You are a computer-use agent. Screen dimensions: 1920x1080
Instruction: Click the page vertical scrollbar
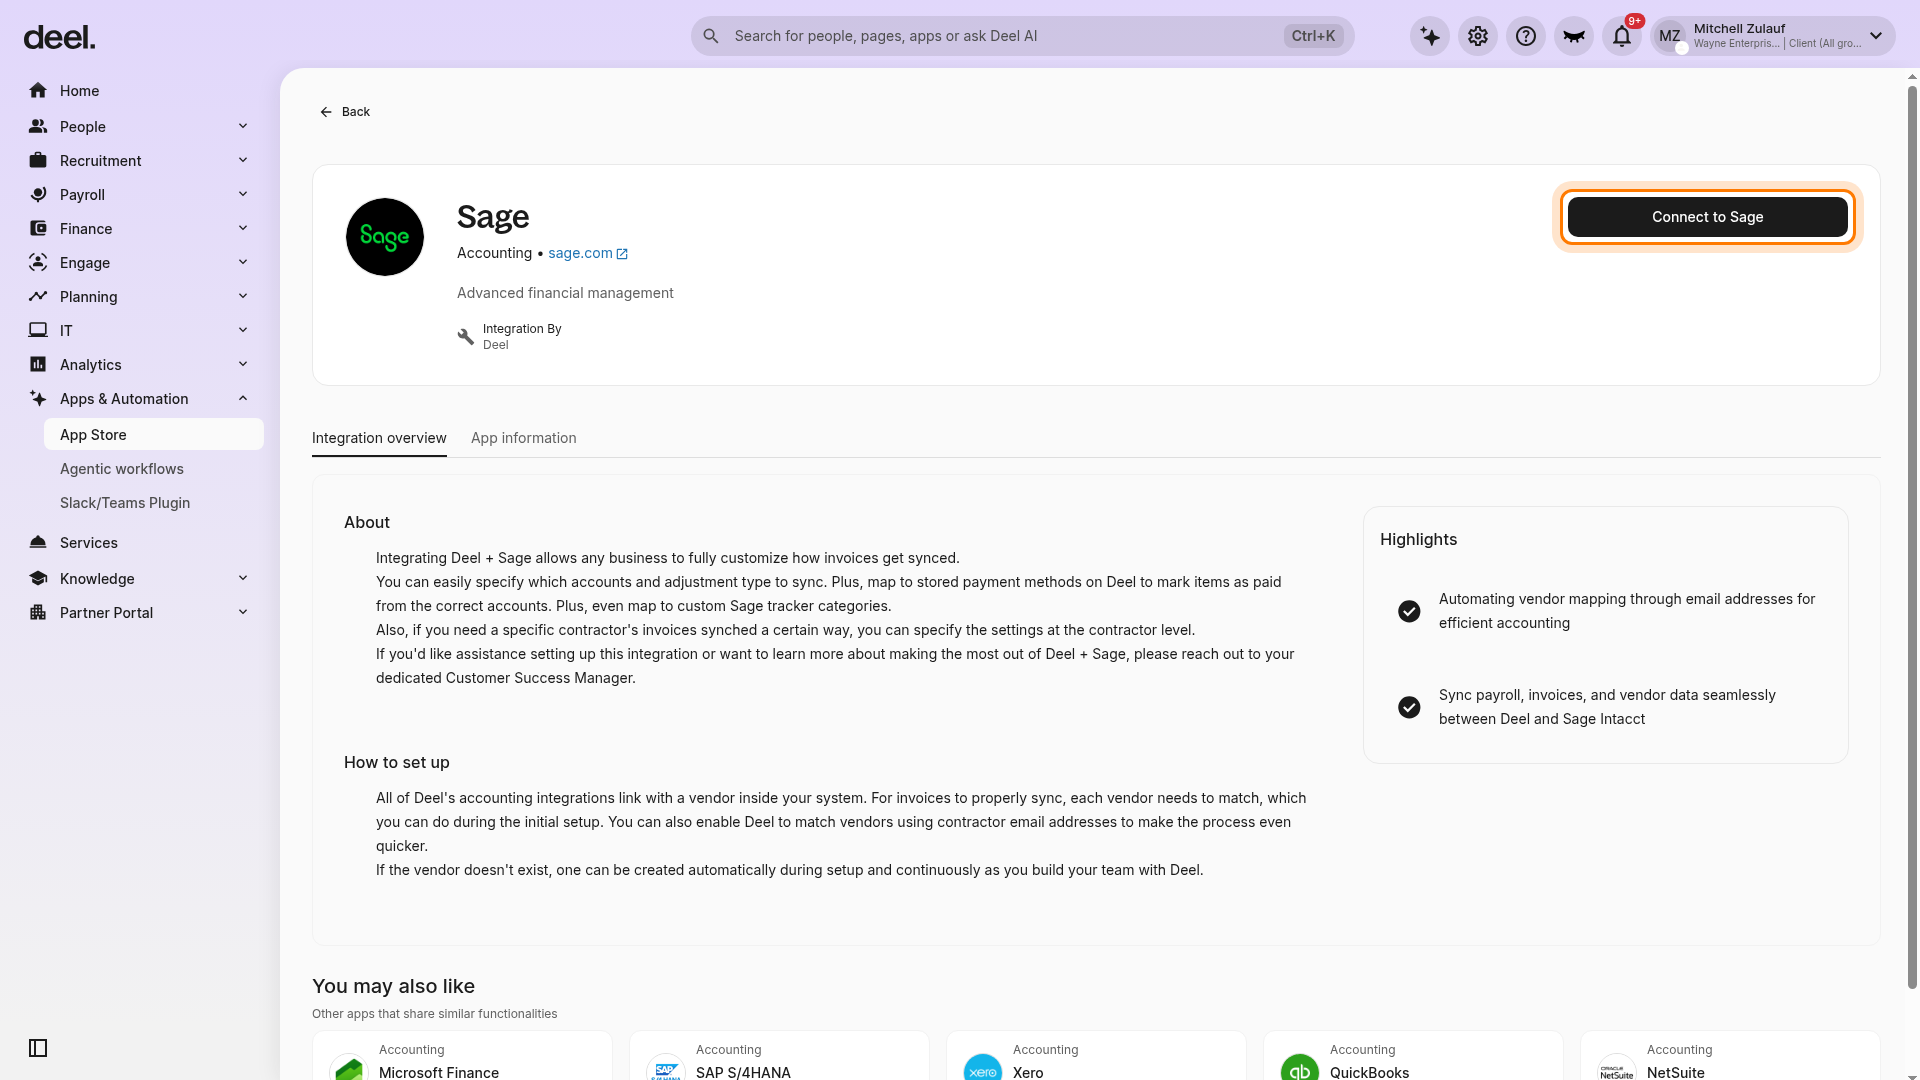tap(1912, 538)
